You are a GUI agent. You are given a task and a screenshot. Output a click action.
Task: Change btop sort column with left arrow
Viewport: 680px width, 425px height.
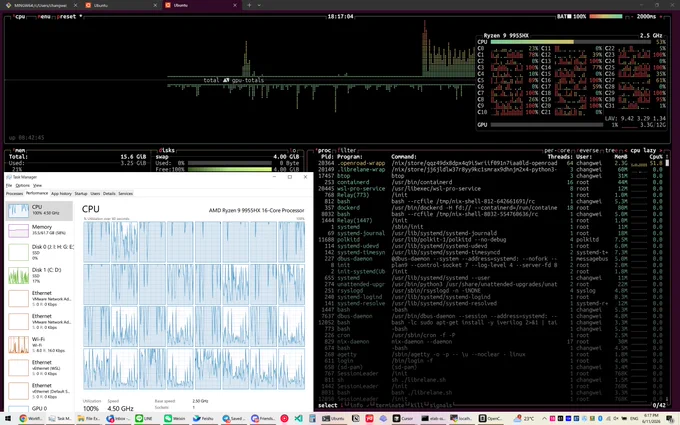625,150
